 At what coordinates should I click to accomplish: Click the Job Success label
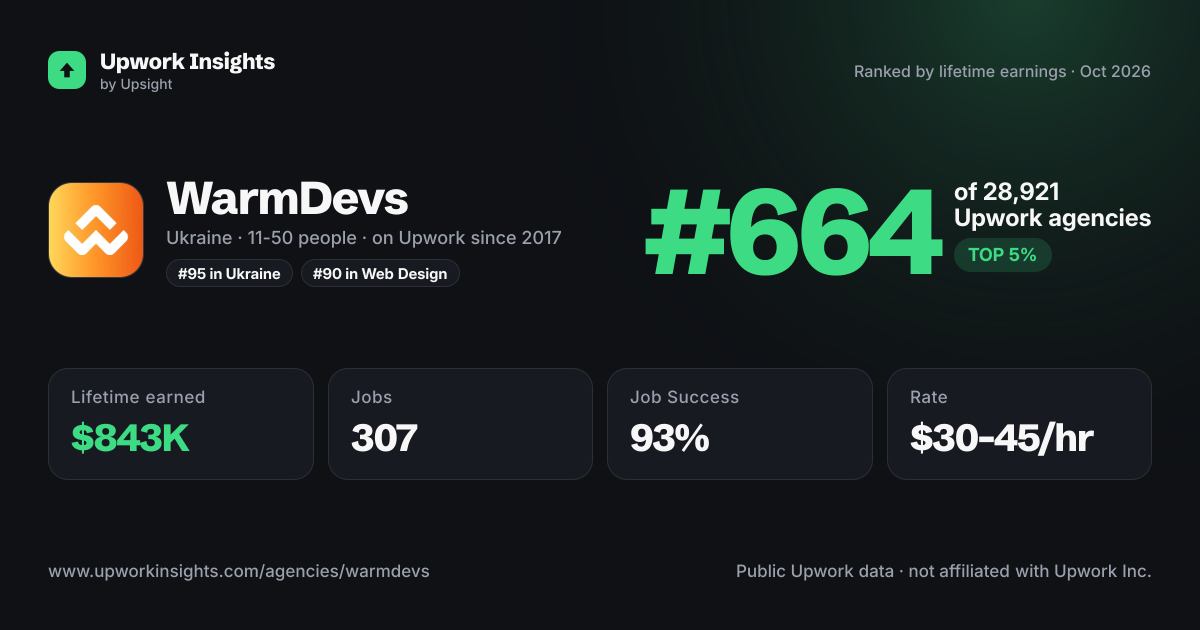[684, 397]
